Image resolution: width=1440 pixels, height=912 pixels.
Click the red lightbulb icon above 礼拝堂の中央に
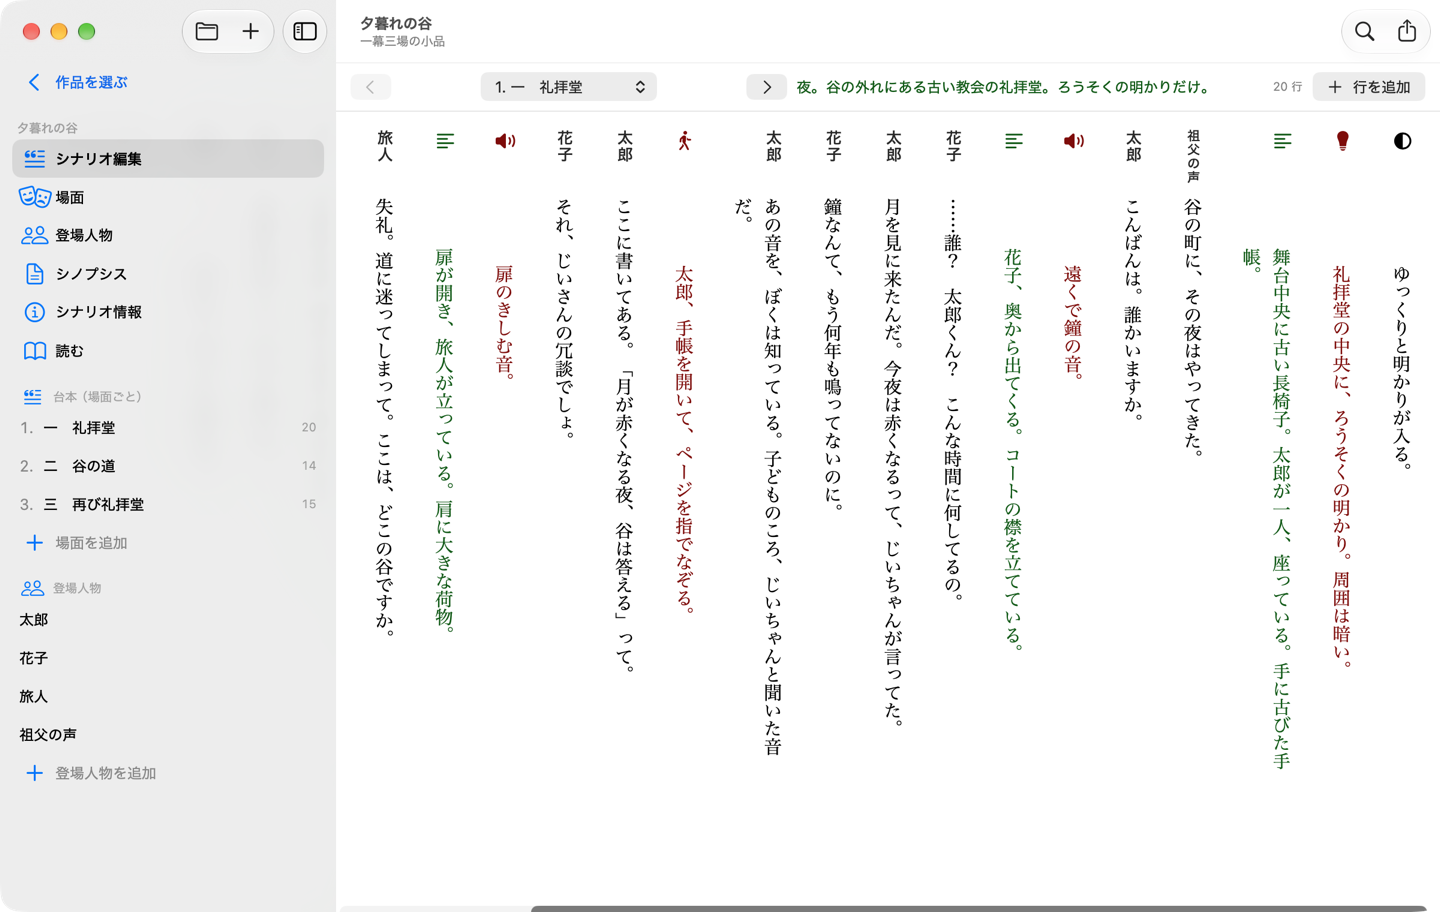[x=1342, y=141]
